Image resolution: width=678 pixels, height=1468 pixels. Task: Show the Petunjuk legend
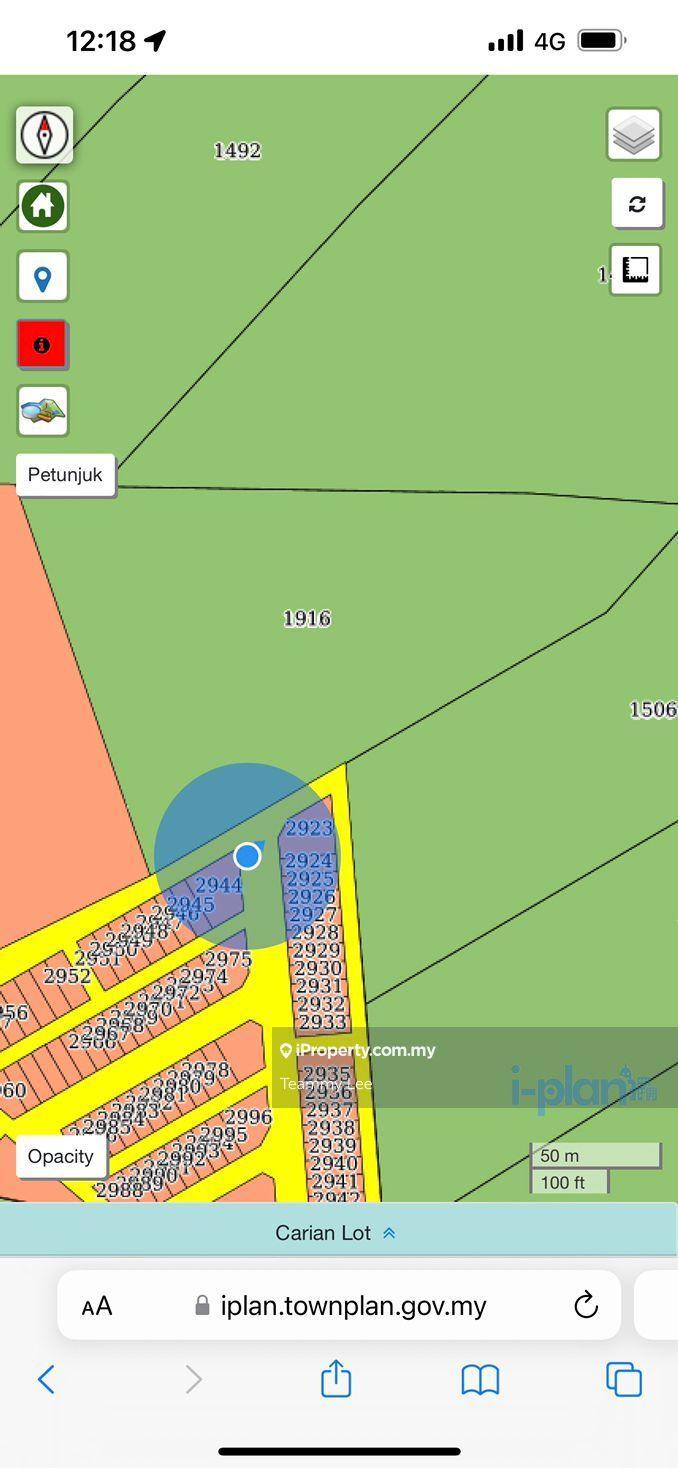pos(65,475)
